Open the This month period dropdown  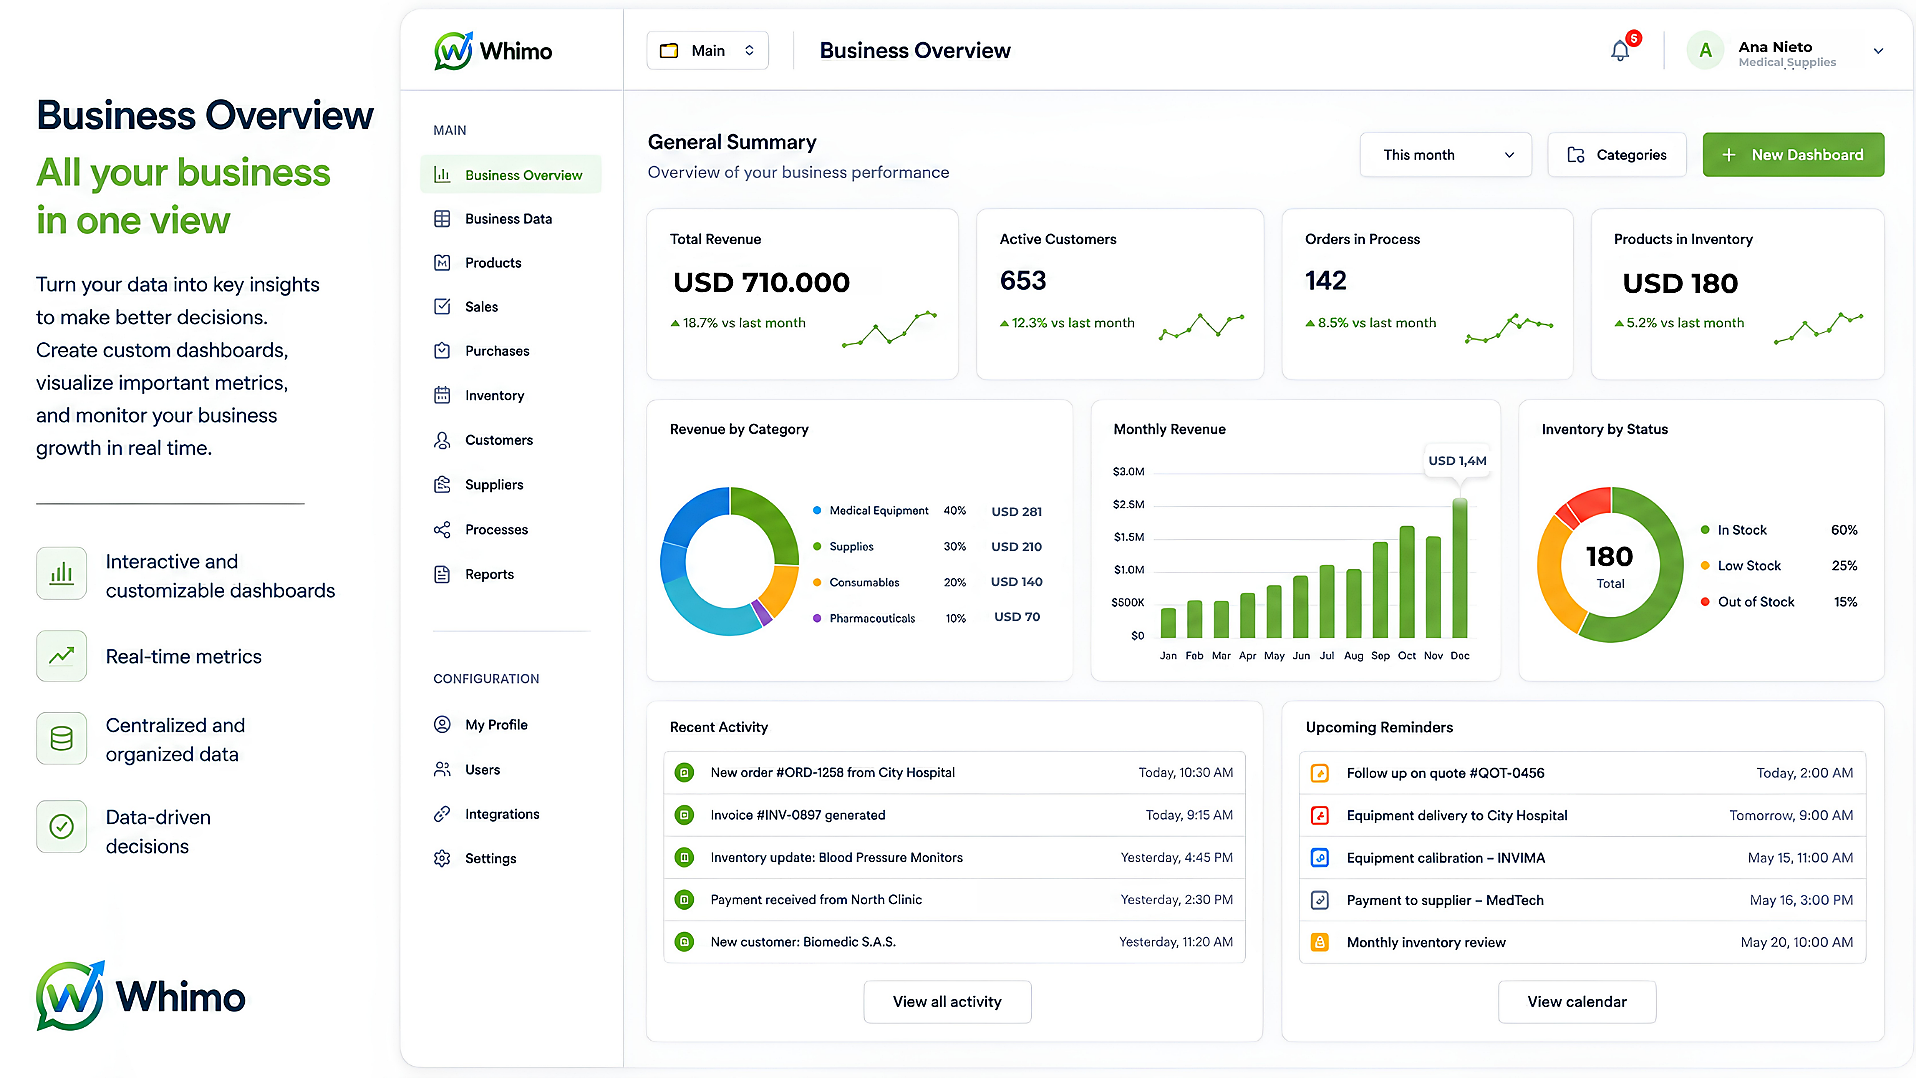[1445, 155]
